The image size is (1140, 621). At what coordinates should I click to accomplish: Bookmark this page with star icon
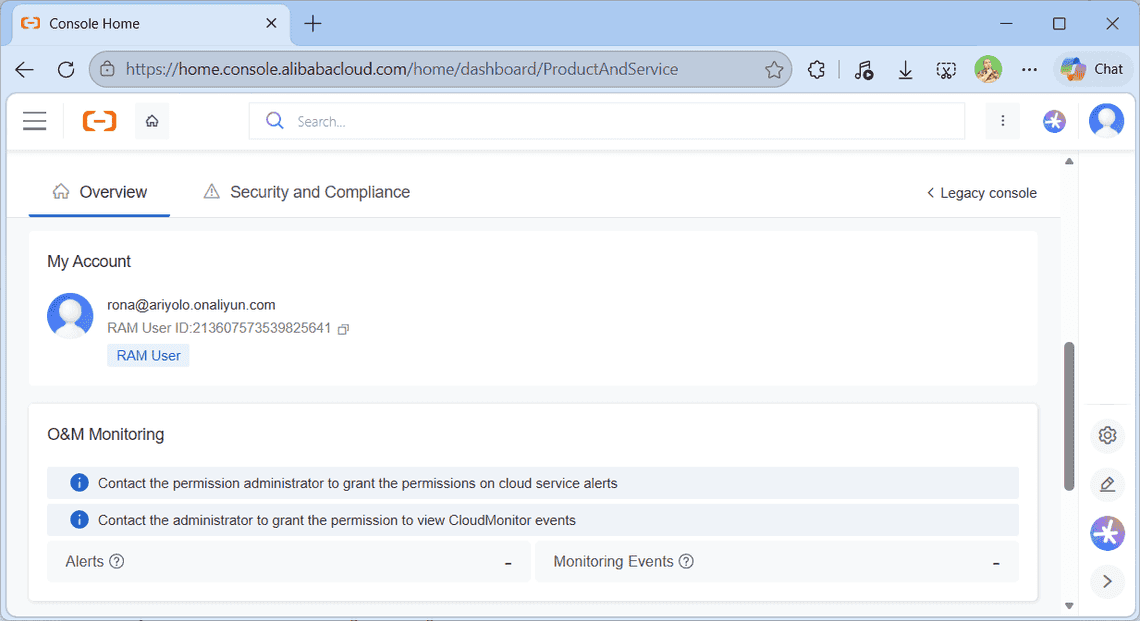773,70
